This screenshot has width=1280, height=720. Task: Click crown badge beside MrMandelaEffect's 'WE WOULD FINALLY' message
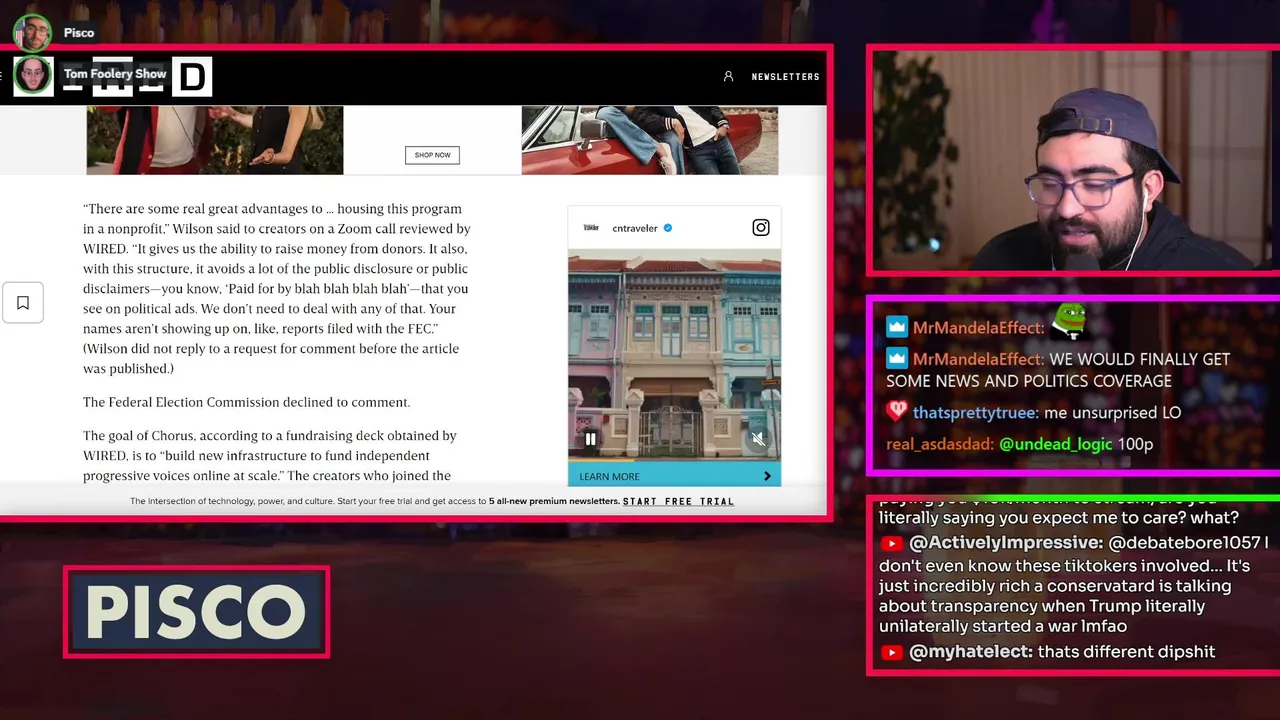click(897, 359)
